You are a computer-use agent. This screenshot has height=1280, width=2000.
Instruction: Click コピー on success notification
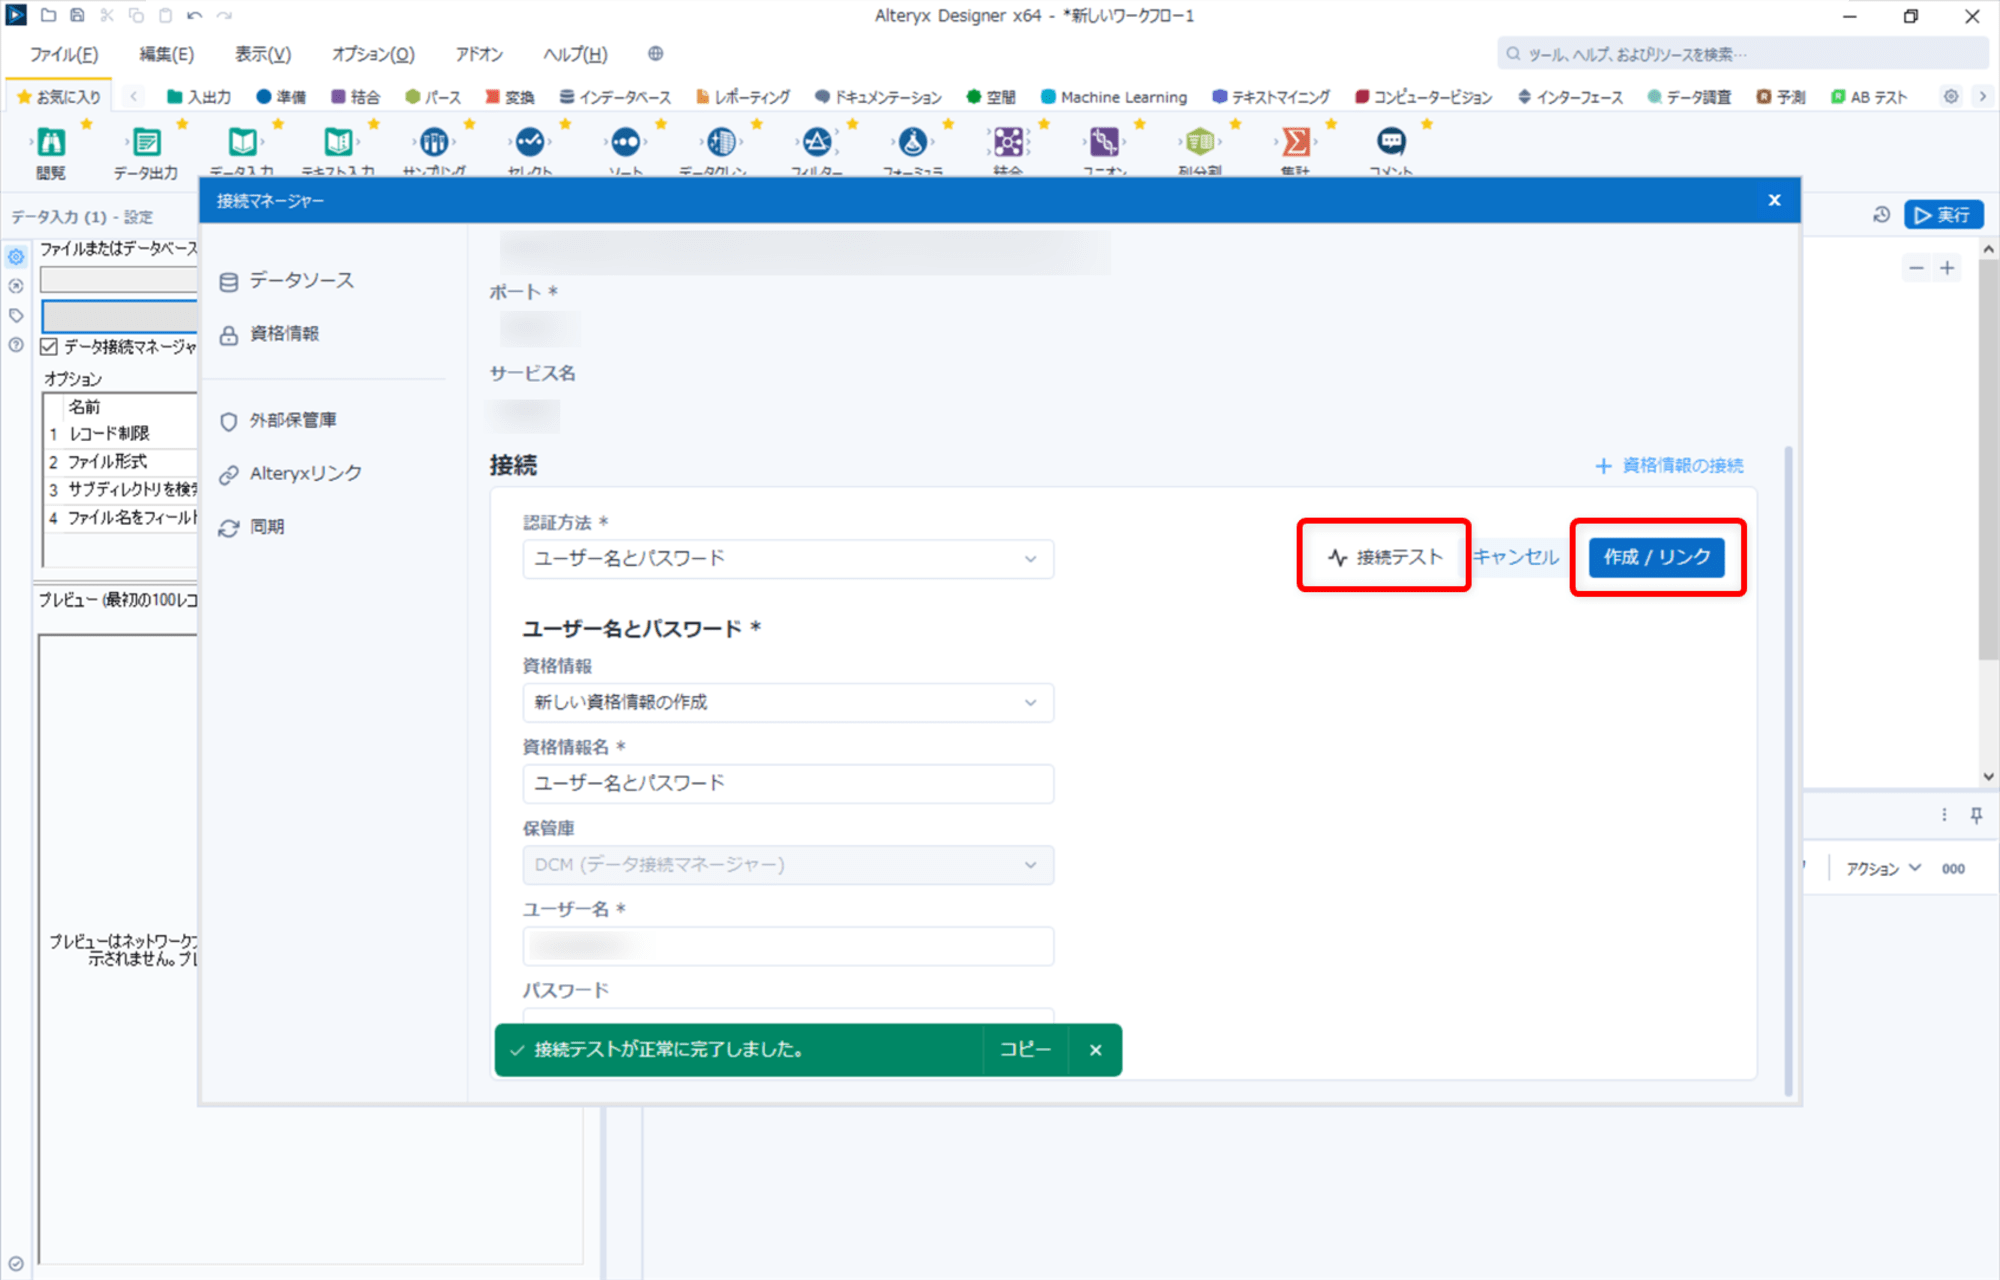[x=1025, y=1049]
